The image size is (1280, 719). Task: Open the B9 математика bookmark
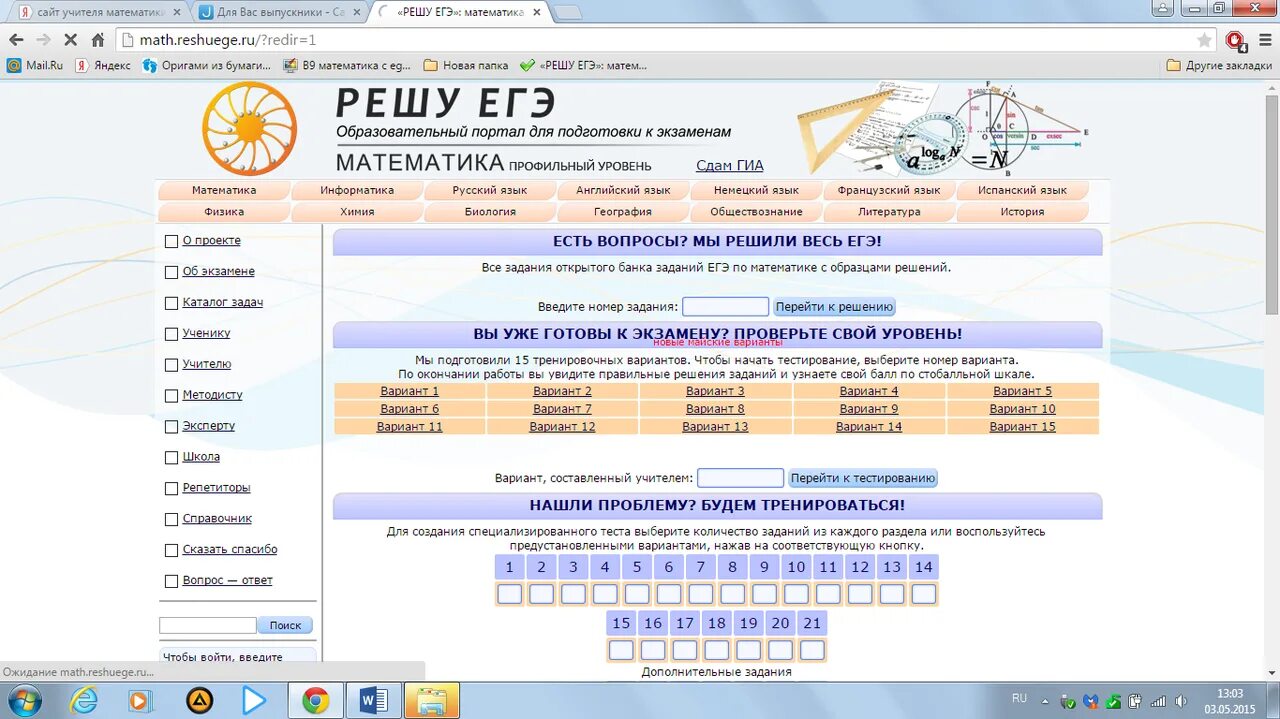348,65
